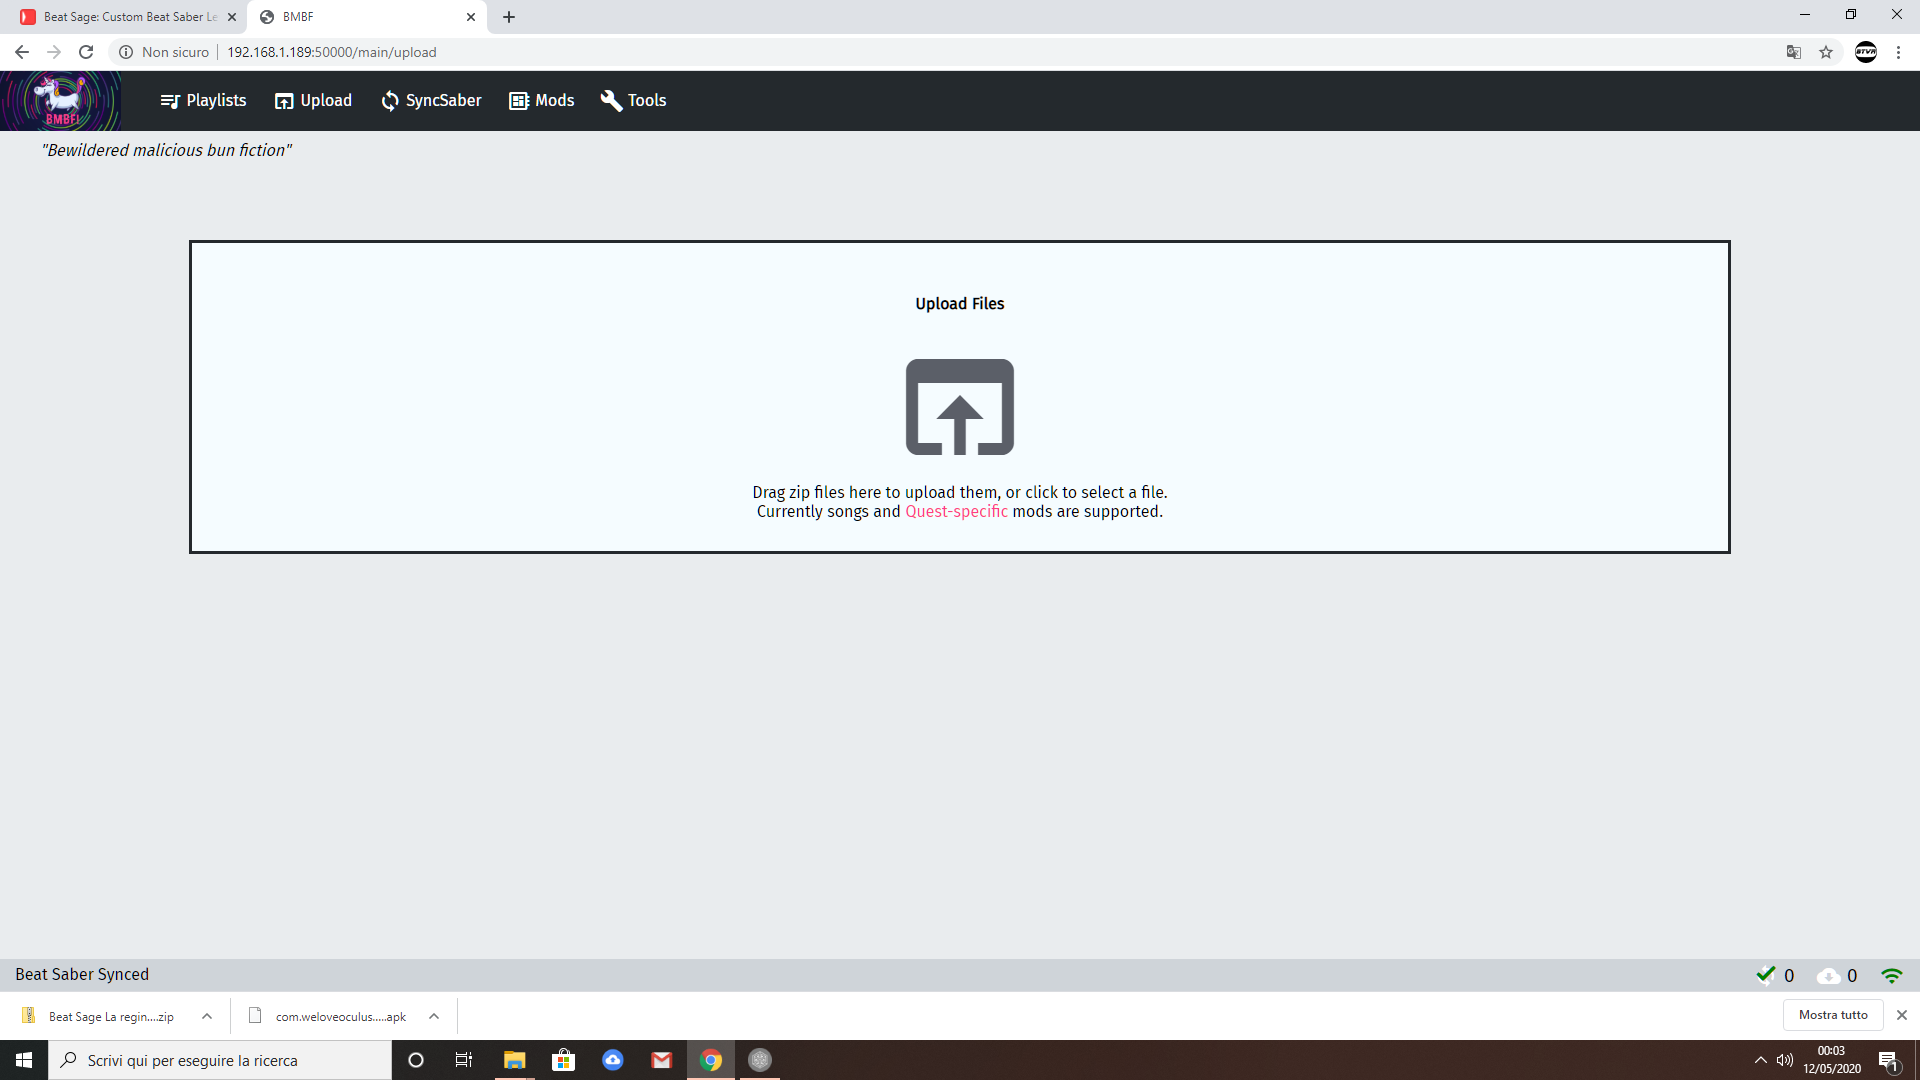
Task: Close the Beat Sage browser tab
Action: (232, 17)
